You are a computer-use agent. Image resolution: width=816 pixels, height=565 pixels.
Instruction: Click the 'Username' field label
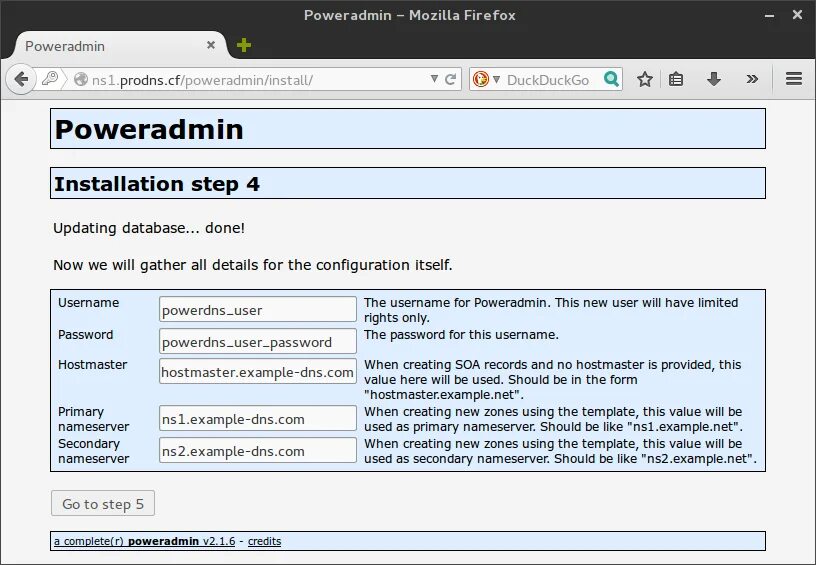coord(88,303)
